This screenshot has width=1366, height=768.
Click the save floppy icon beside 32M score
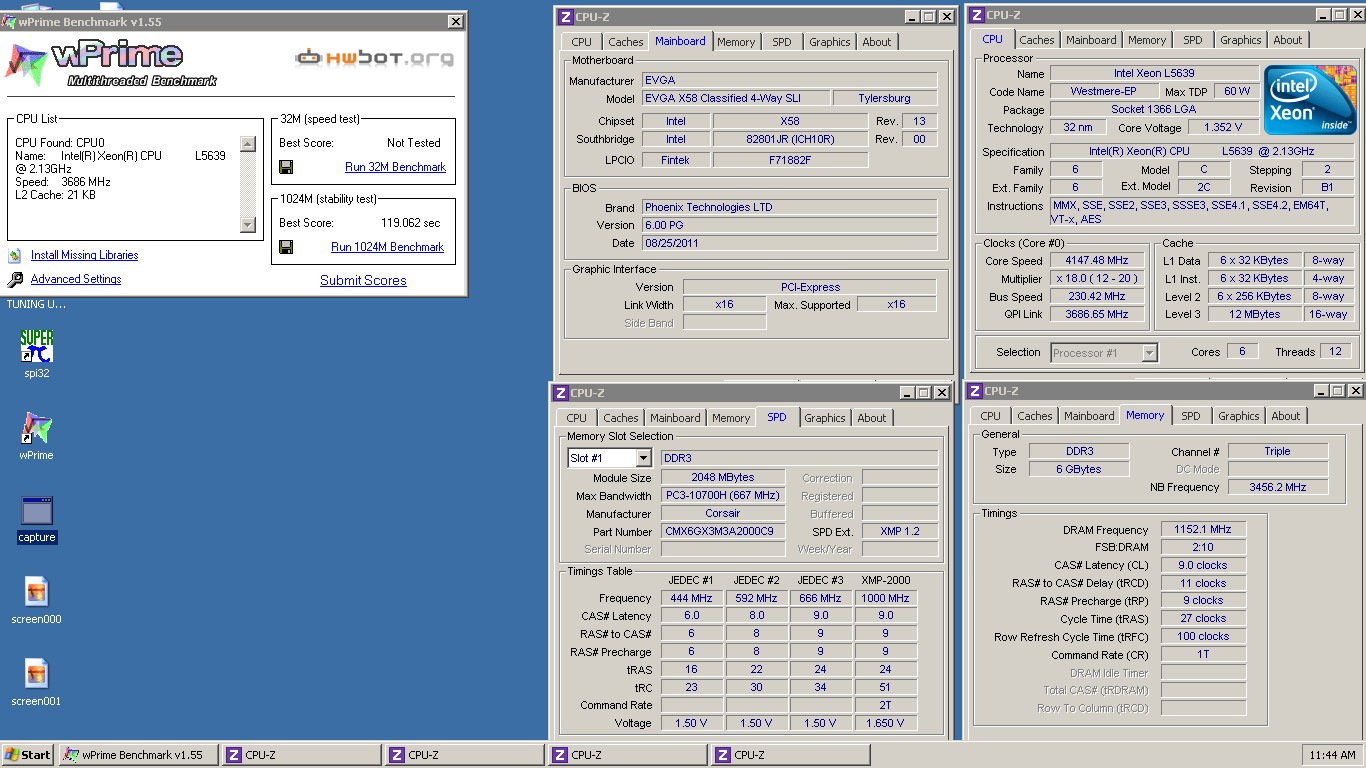click(x=286, y=167)
